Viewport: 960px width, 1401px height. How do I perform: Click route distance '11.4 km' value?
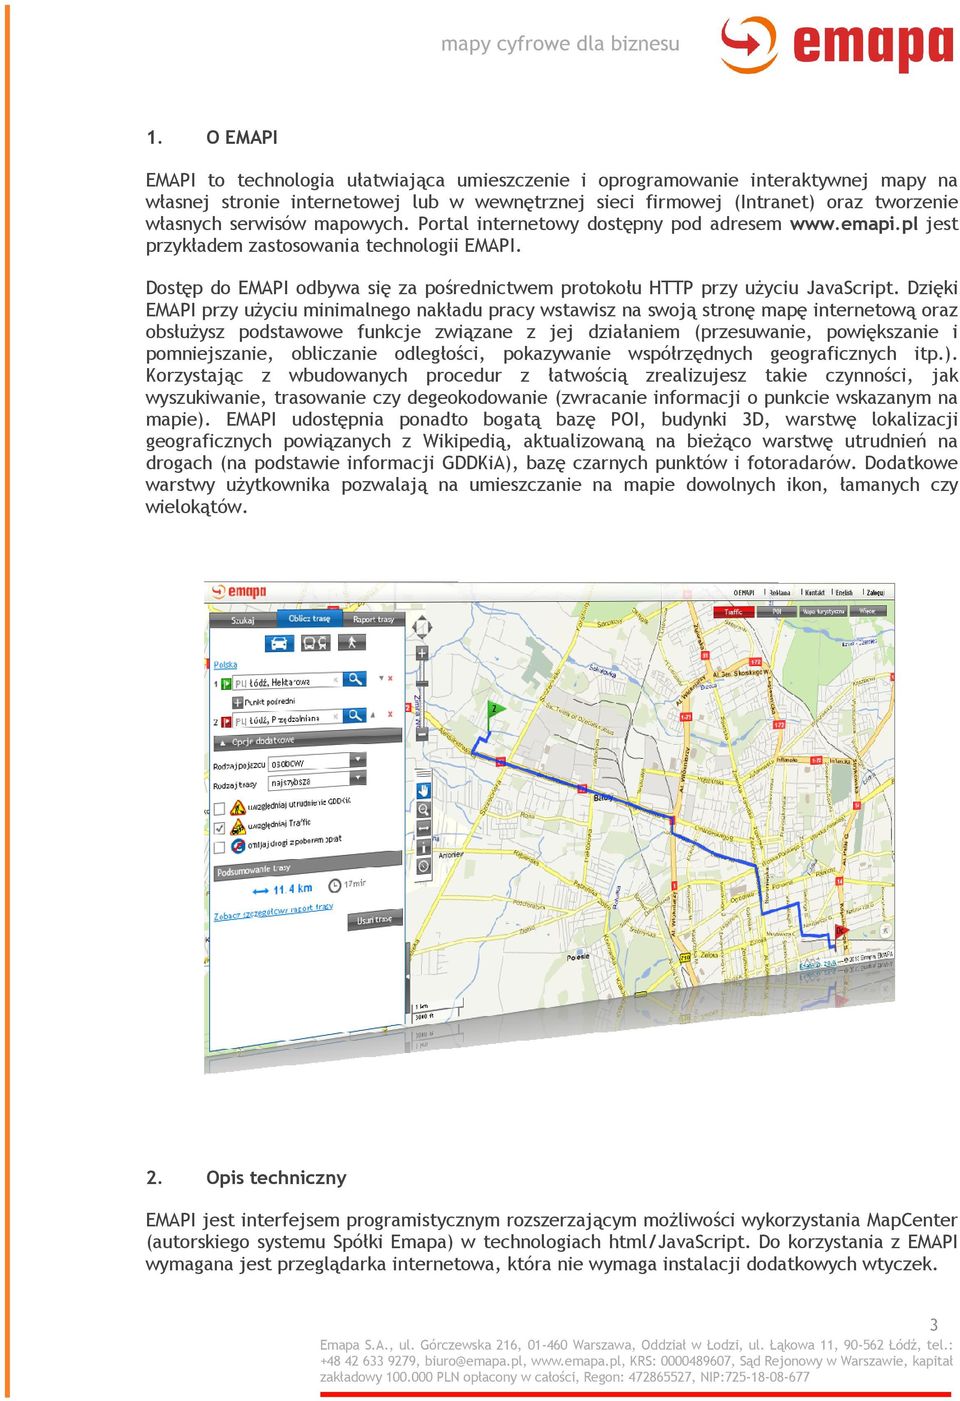point(293,889)
